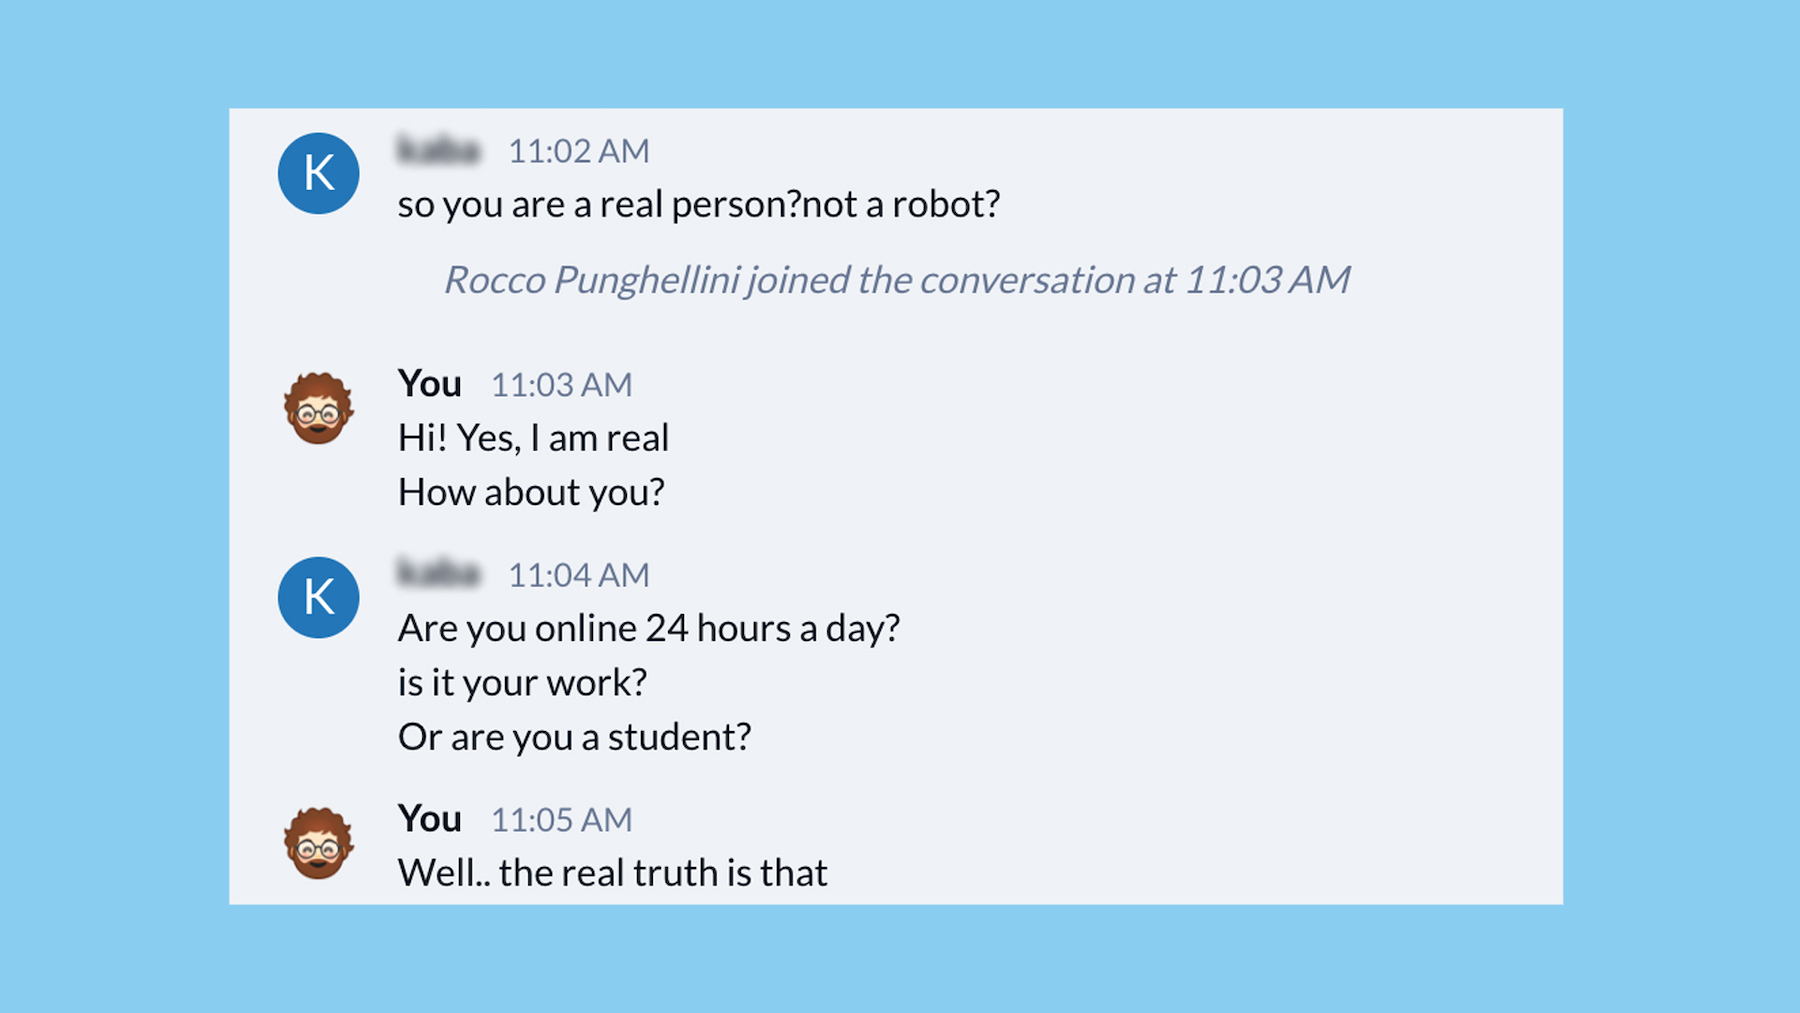
Task: Select the 'so you are a real person?' message
Action: (698, 204)
